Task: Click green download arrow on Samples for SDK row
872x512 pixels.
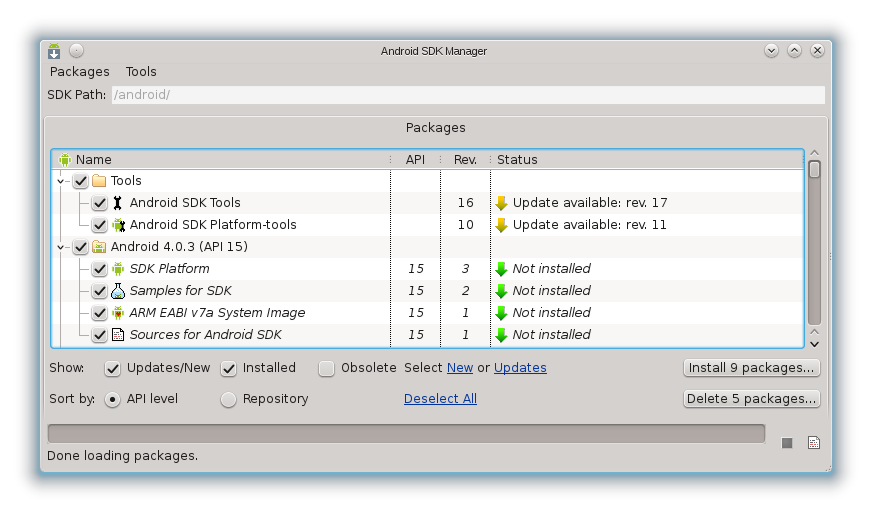Action: (502, 291)
